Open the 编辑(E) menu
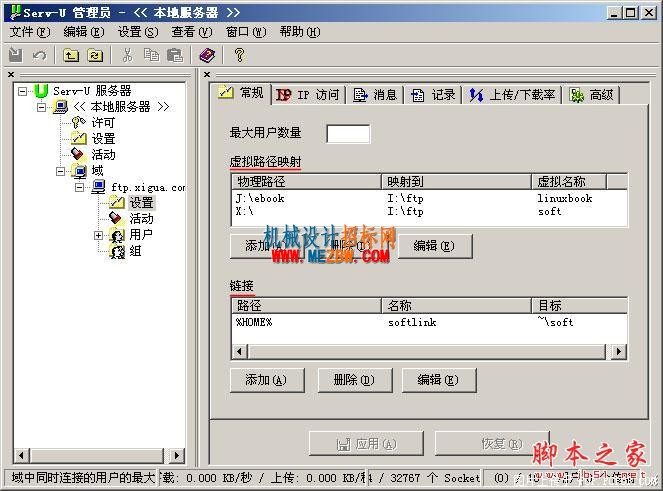 pyautogui.click(x=84, y=32)
